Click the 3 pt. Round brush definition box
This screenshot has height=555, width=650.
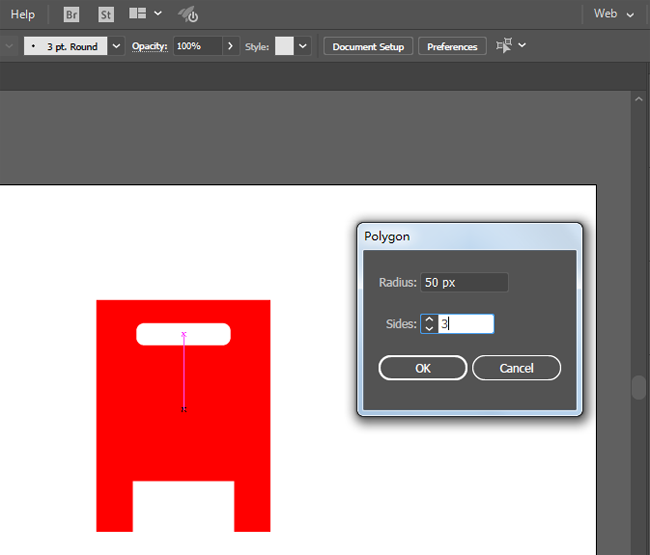pyautogui.click(x=64, y=46)
